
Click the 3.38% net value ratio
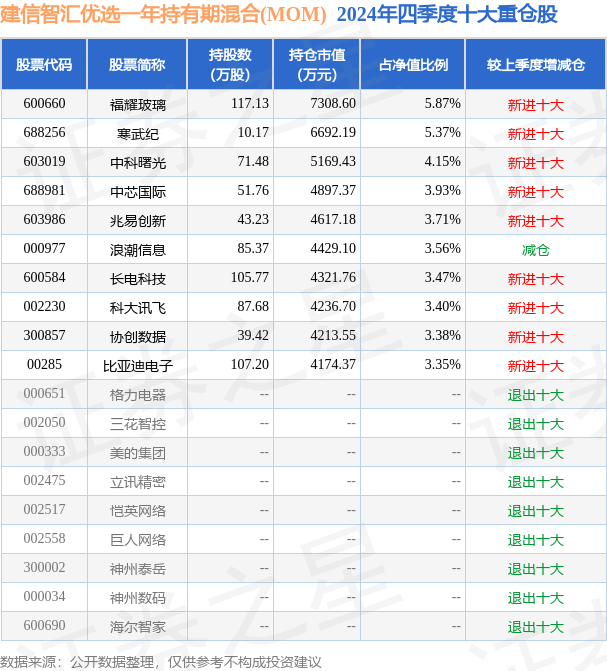coord(442,336)
